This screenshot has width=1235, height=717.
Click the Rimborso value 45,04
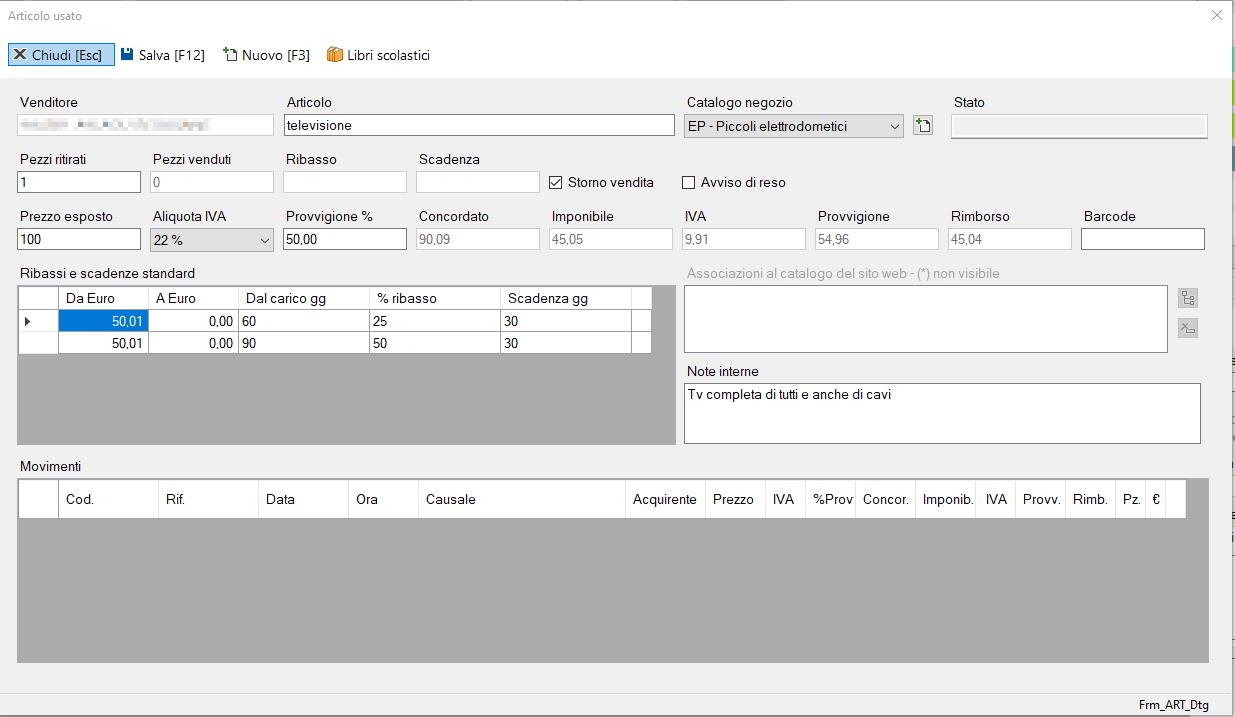(x=1010, y=240)
